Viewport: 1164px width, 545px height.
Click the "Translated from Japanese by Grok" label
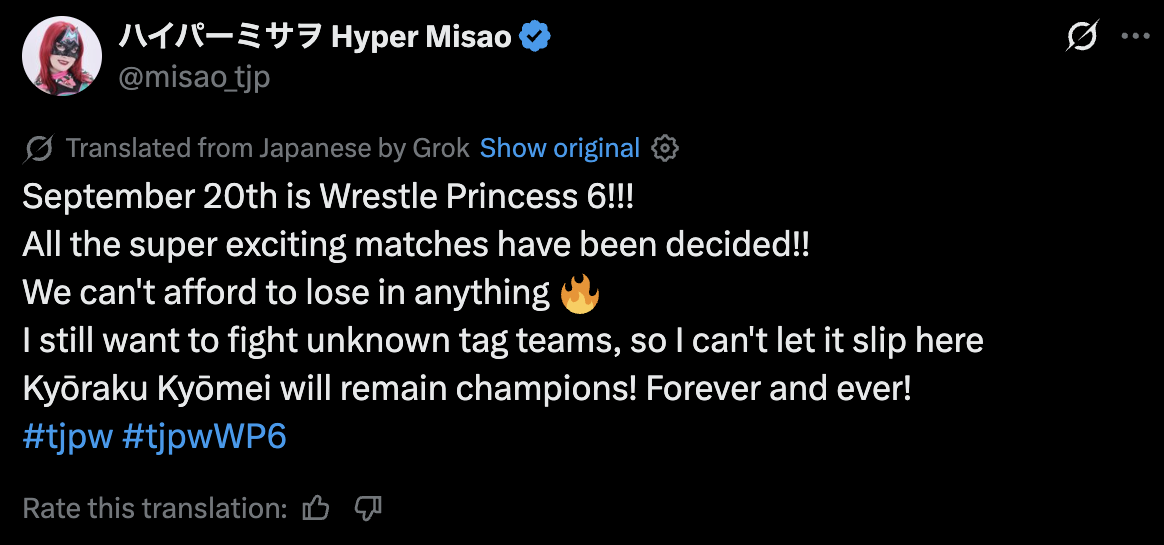click(267, 149)
